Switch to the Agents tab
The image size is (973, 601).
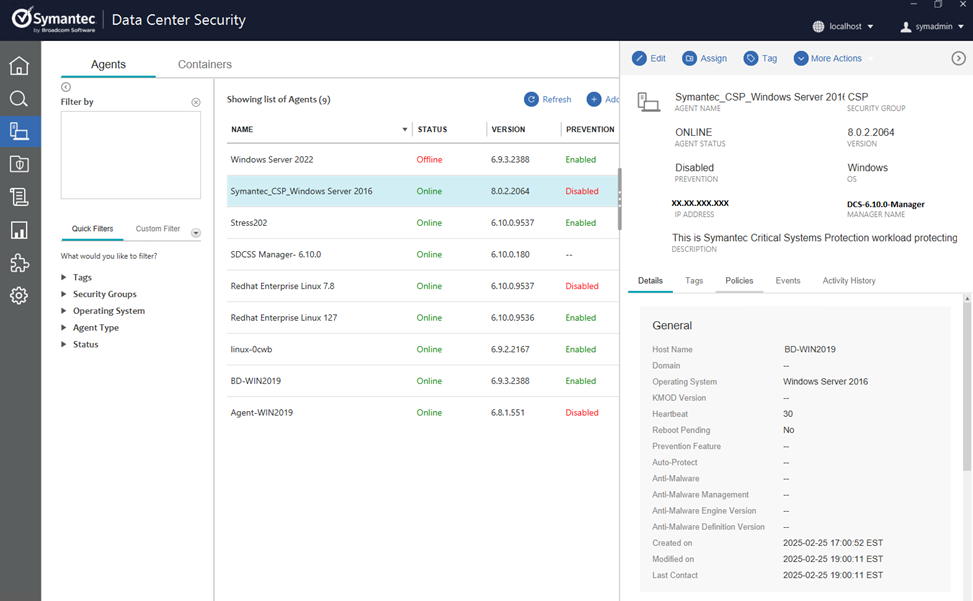pyautogui.click(x=108, y=65)
